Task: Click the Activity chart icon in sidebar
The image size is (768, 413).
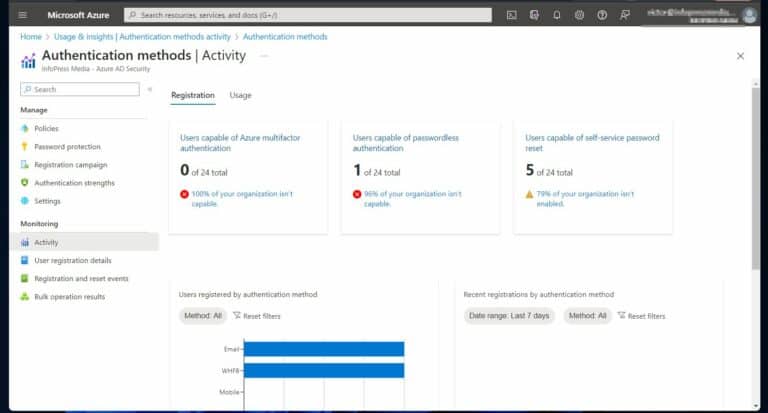Action: [24, 242]
